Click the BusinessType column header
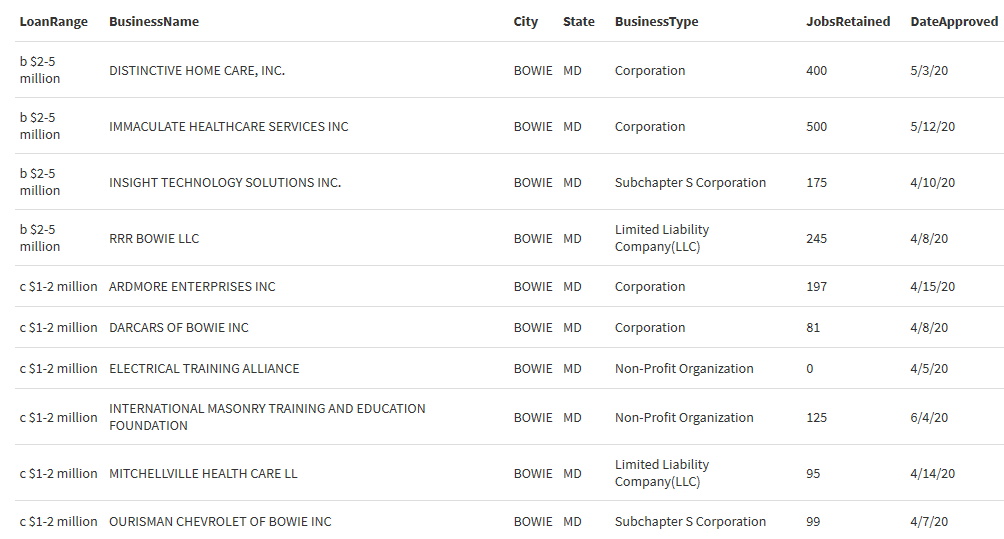 click(657, 22)
